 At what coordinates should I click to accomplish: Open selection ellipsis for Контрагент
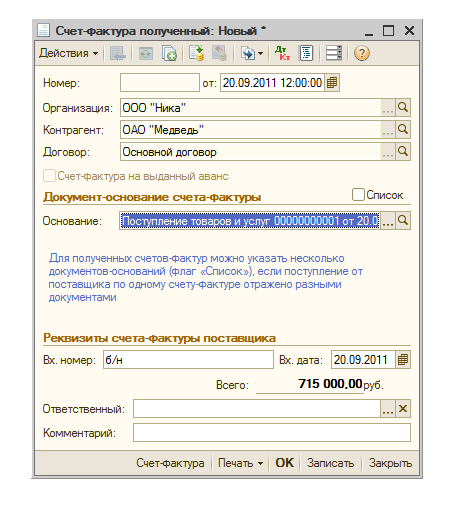point(388,130)
